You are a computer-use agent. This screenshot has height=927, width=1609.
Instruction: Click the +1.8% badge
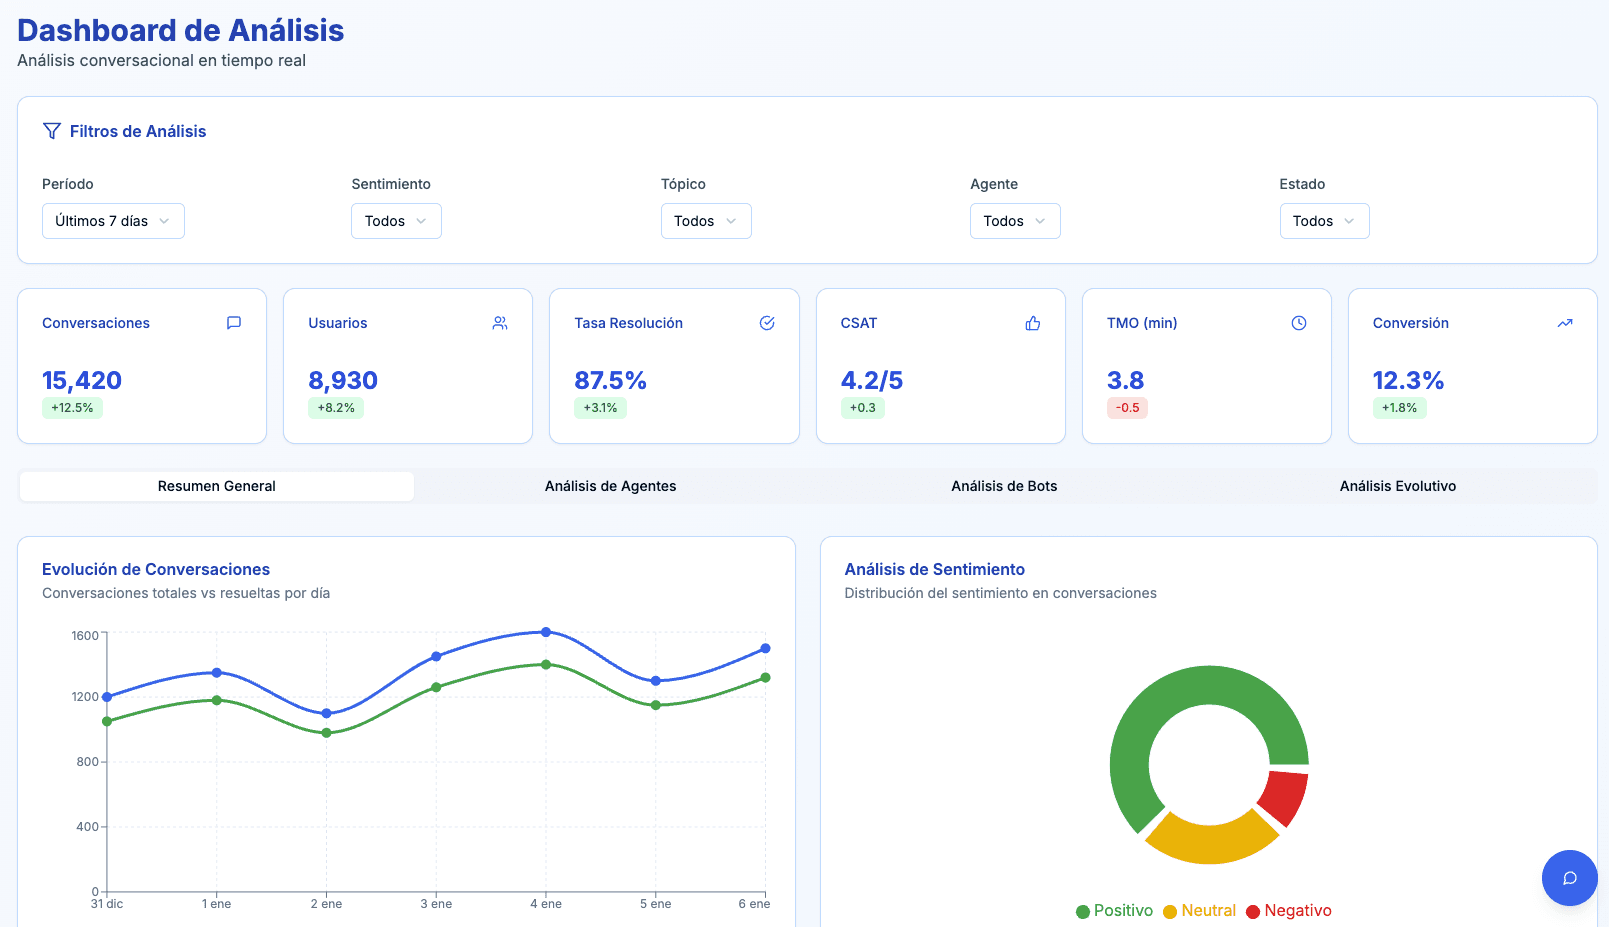click(1399, 408)
